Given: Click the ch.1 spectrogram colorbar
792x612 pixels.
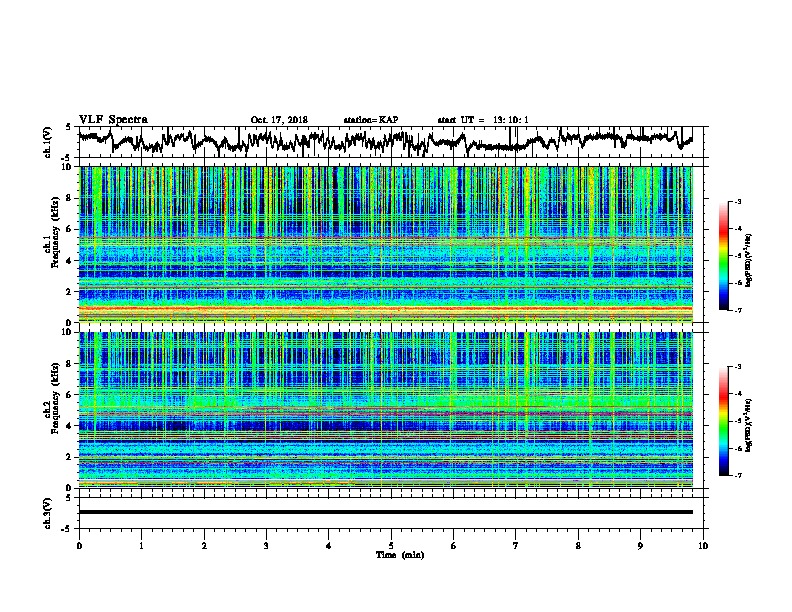Looking at the screenshot, I should [723, 256].
